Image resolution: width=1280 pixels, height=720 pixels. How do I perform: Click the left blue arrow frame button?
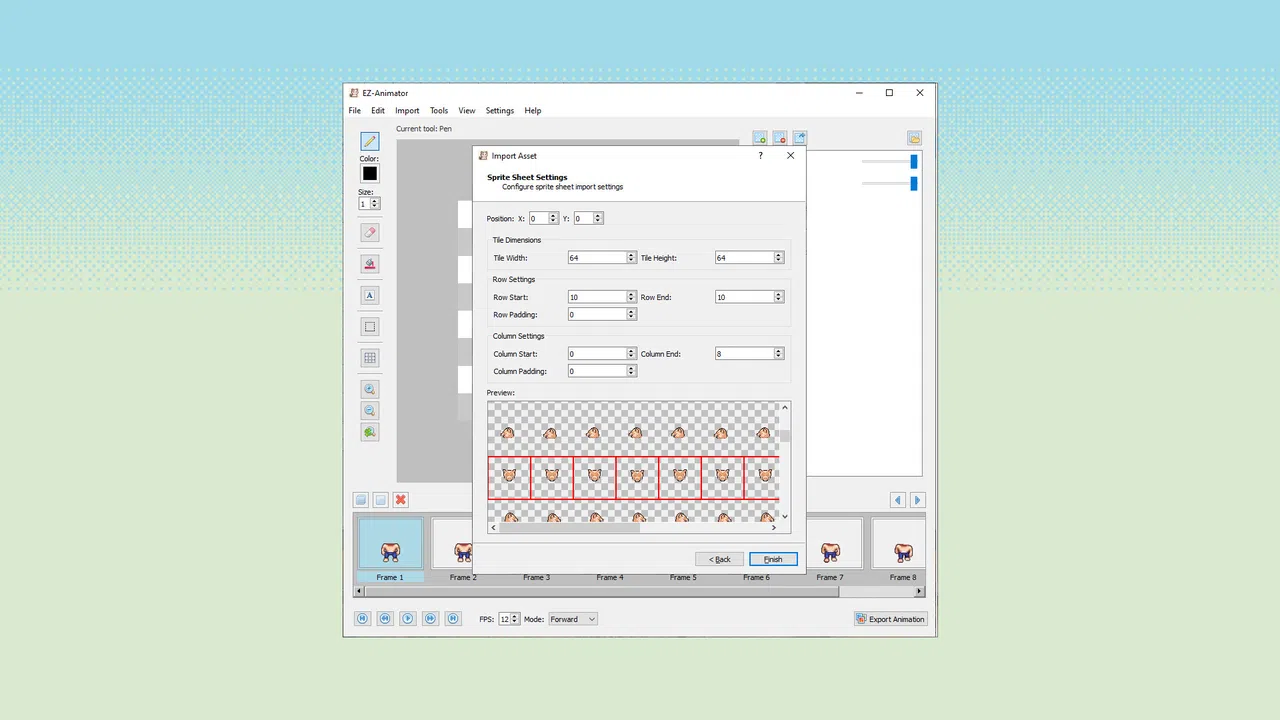[x=898, y=500]
